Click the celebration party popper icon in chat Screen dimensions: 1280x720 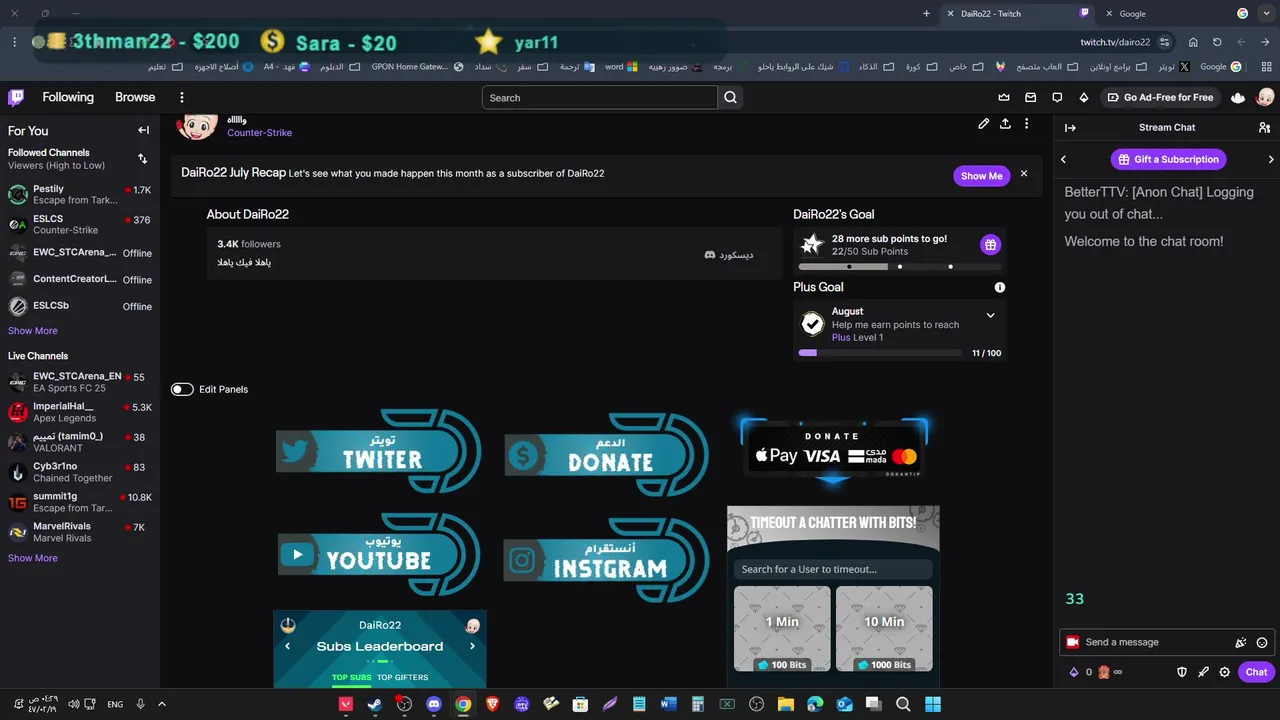(1241, 643)
